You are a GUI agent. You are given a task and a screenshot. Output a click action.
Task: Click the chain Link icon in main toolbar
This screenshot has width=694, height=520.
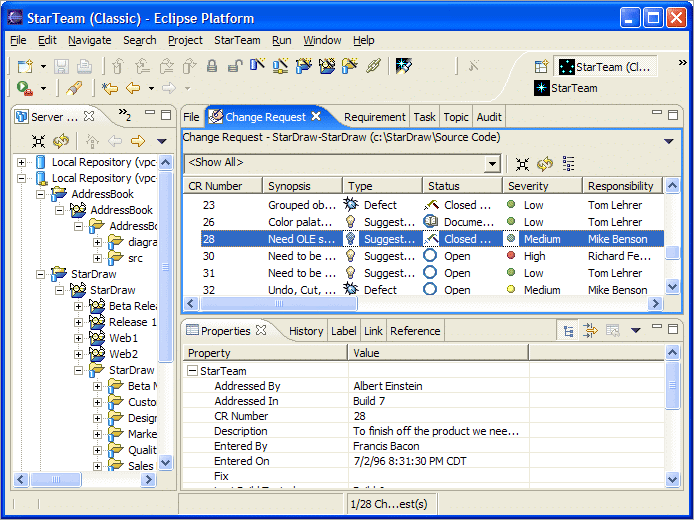[x=373, y=66]
